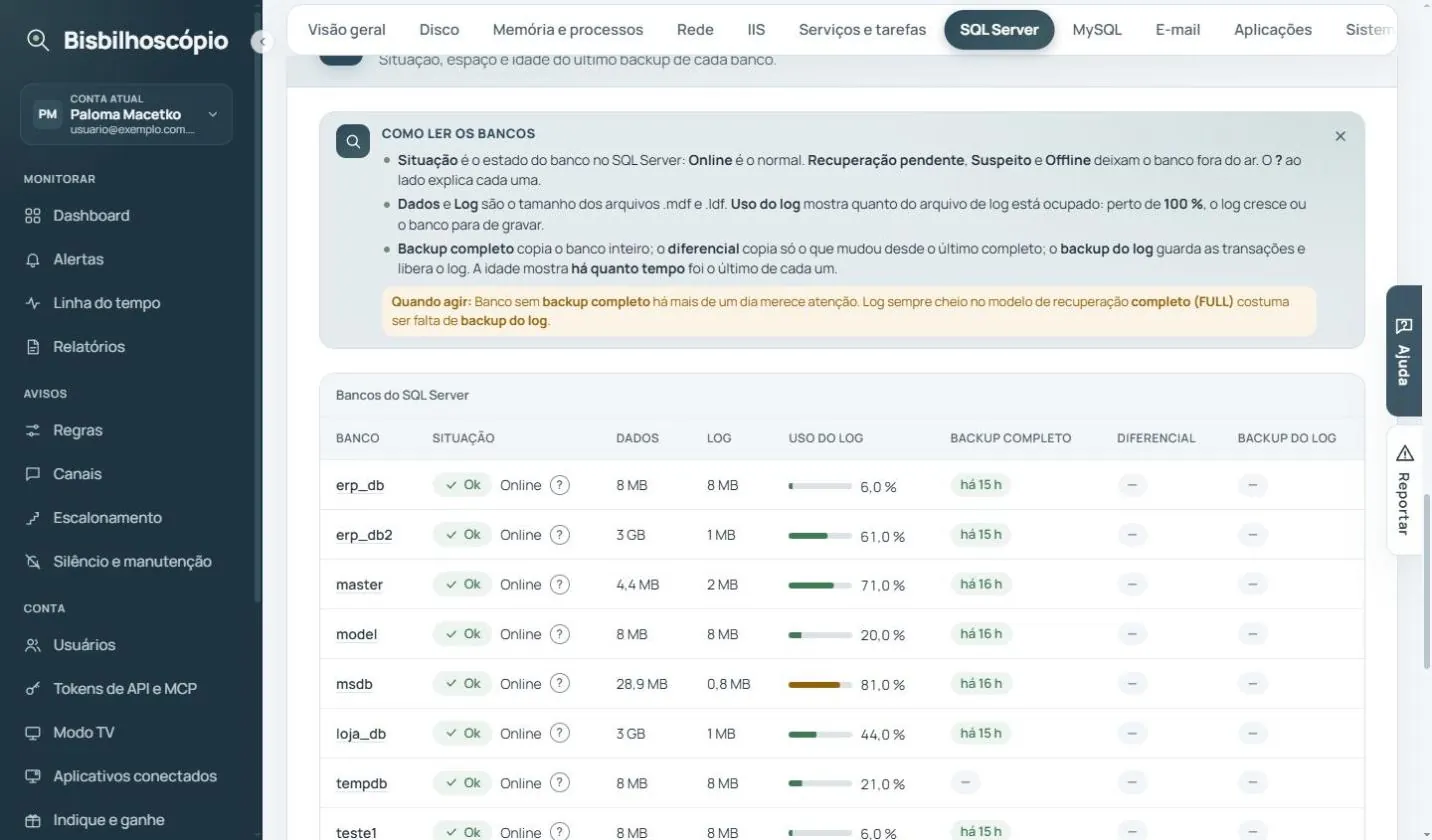Switch to the Visão geral tab
The height and width of the screenshot is (840, 1432).
346,29
